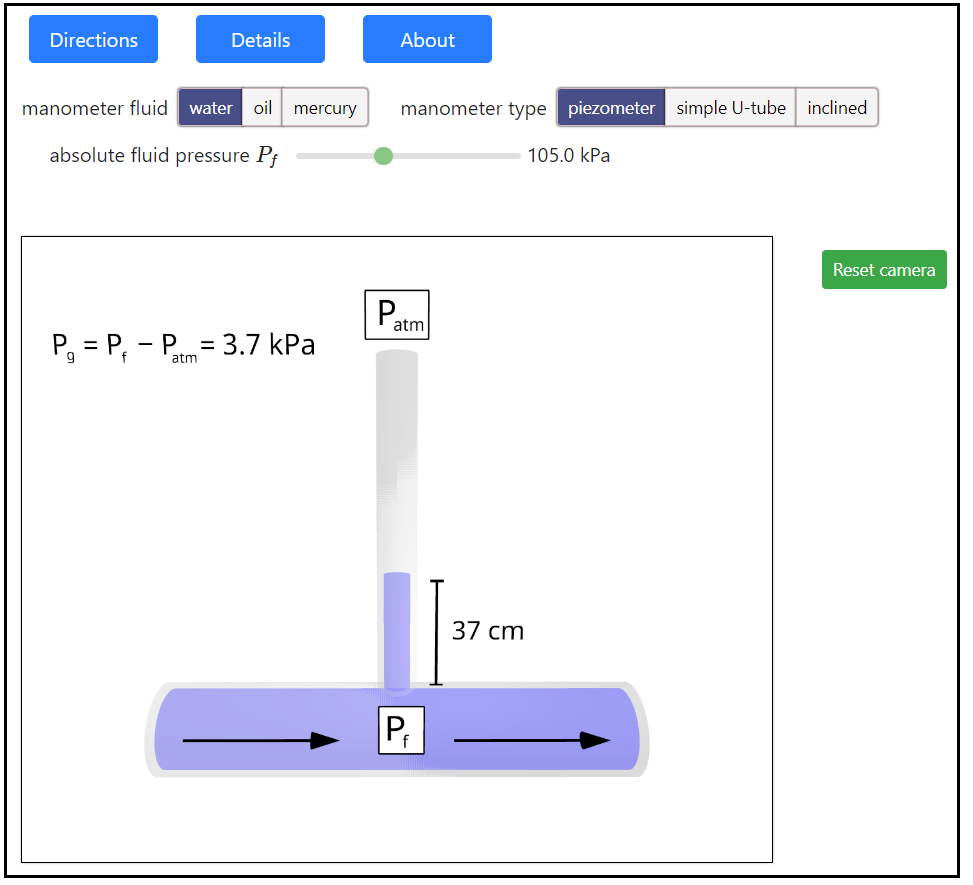Switch manometer fluid to mercury
Image resolution: width=973 pixels, height=885 pixels.
tap(325, 108)
